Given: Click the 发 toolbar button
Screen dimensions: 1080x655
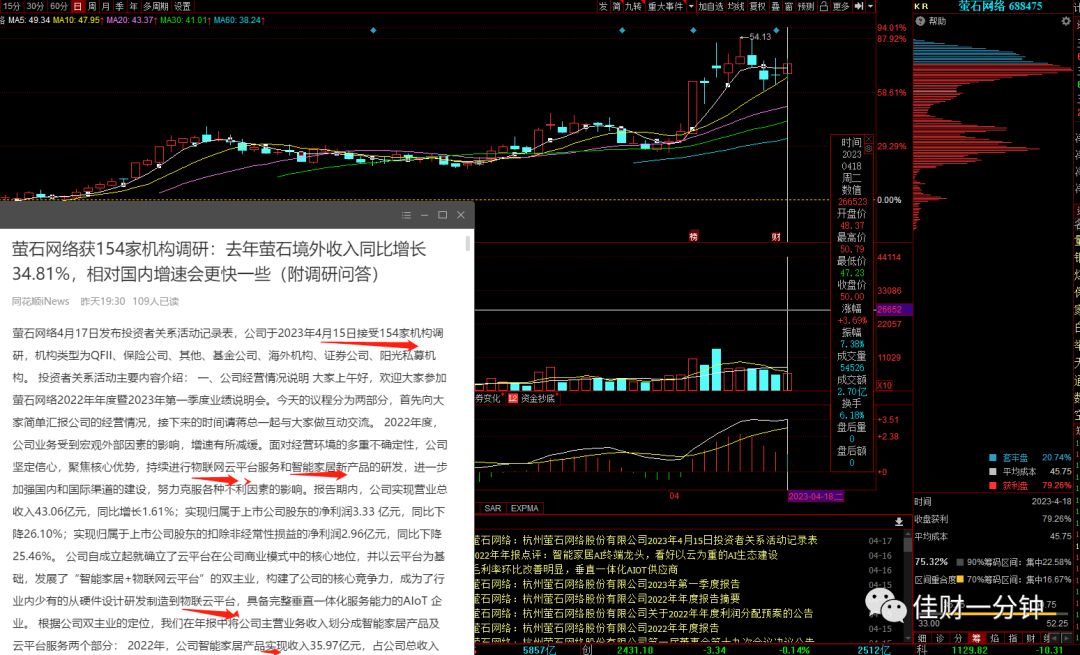Looking at the screenshot, I should [x=603, y=6].
